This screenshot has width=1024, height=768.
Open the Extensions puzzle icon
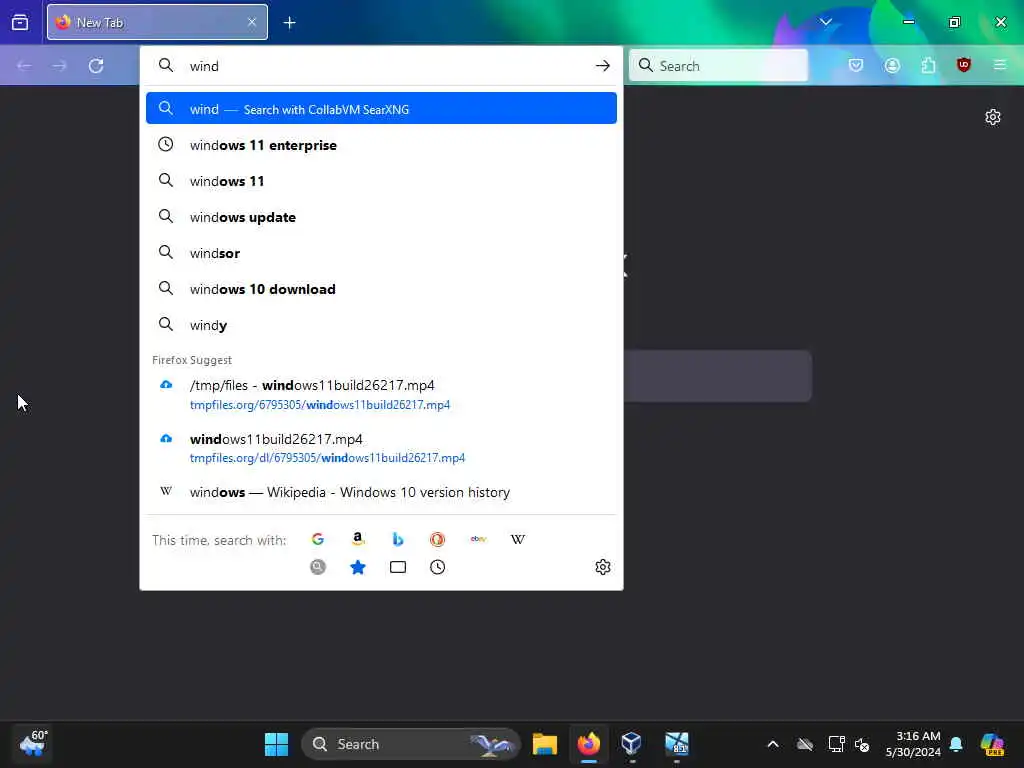pos(928,65)
